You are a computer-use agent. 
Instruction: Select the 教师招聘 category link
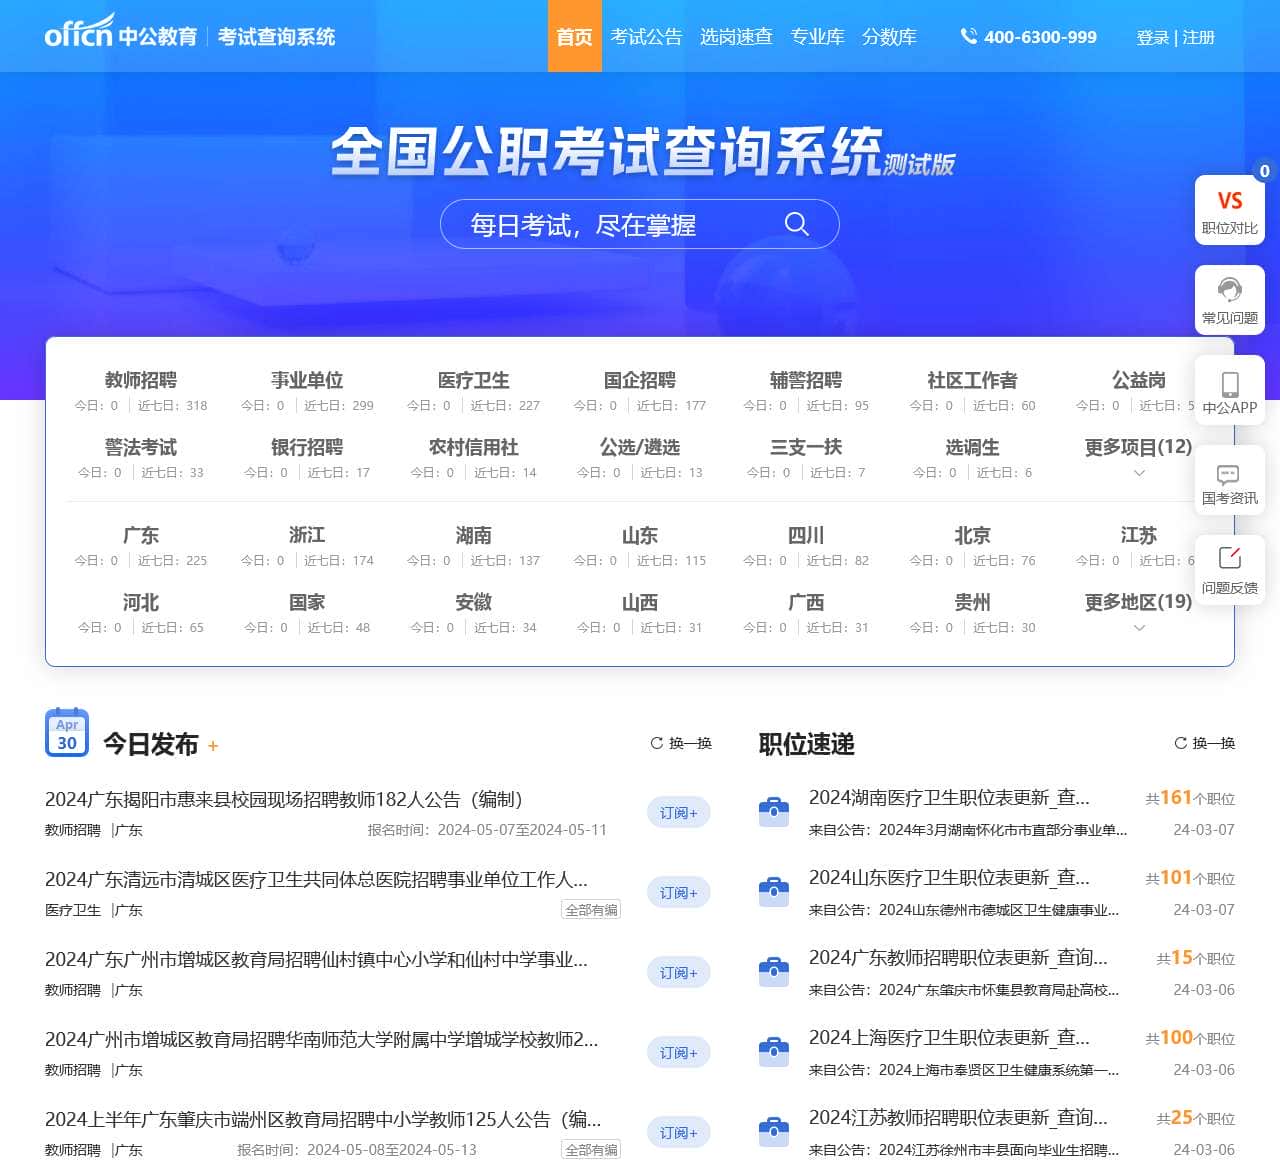coord(141,380)
